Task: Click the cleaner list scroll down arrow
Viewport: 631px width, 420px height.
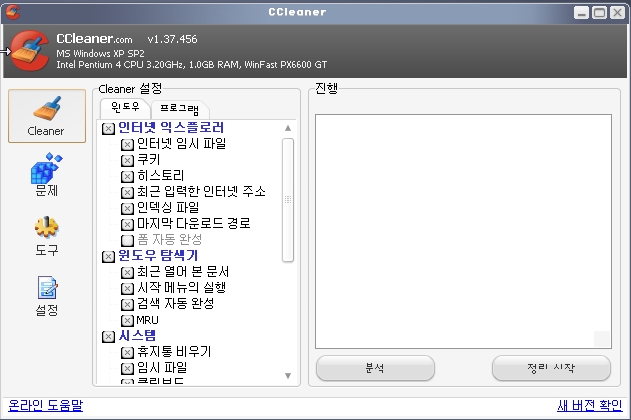Action: [x=288, y=376]
